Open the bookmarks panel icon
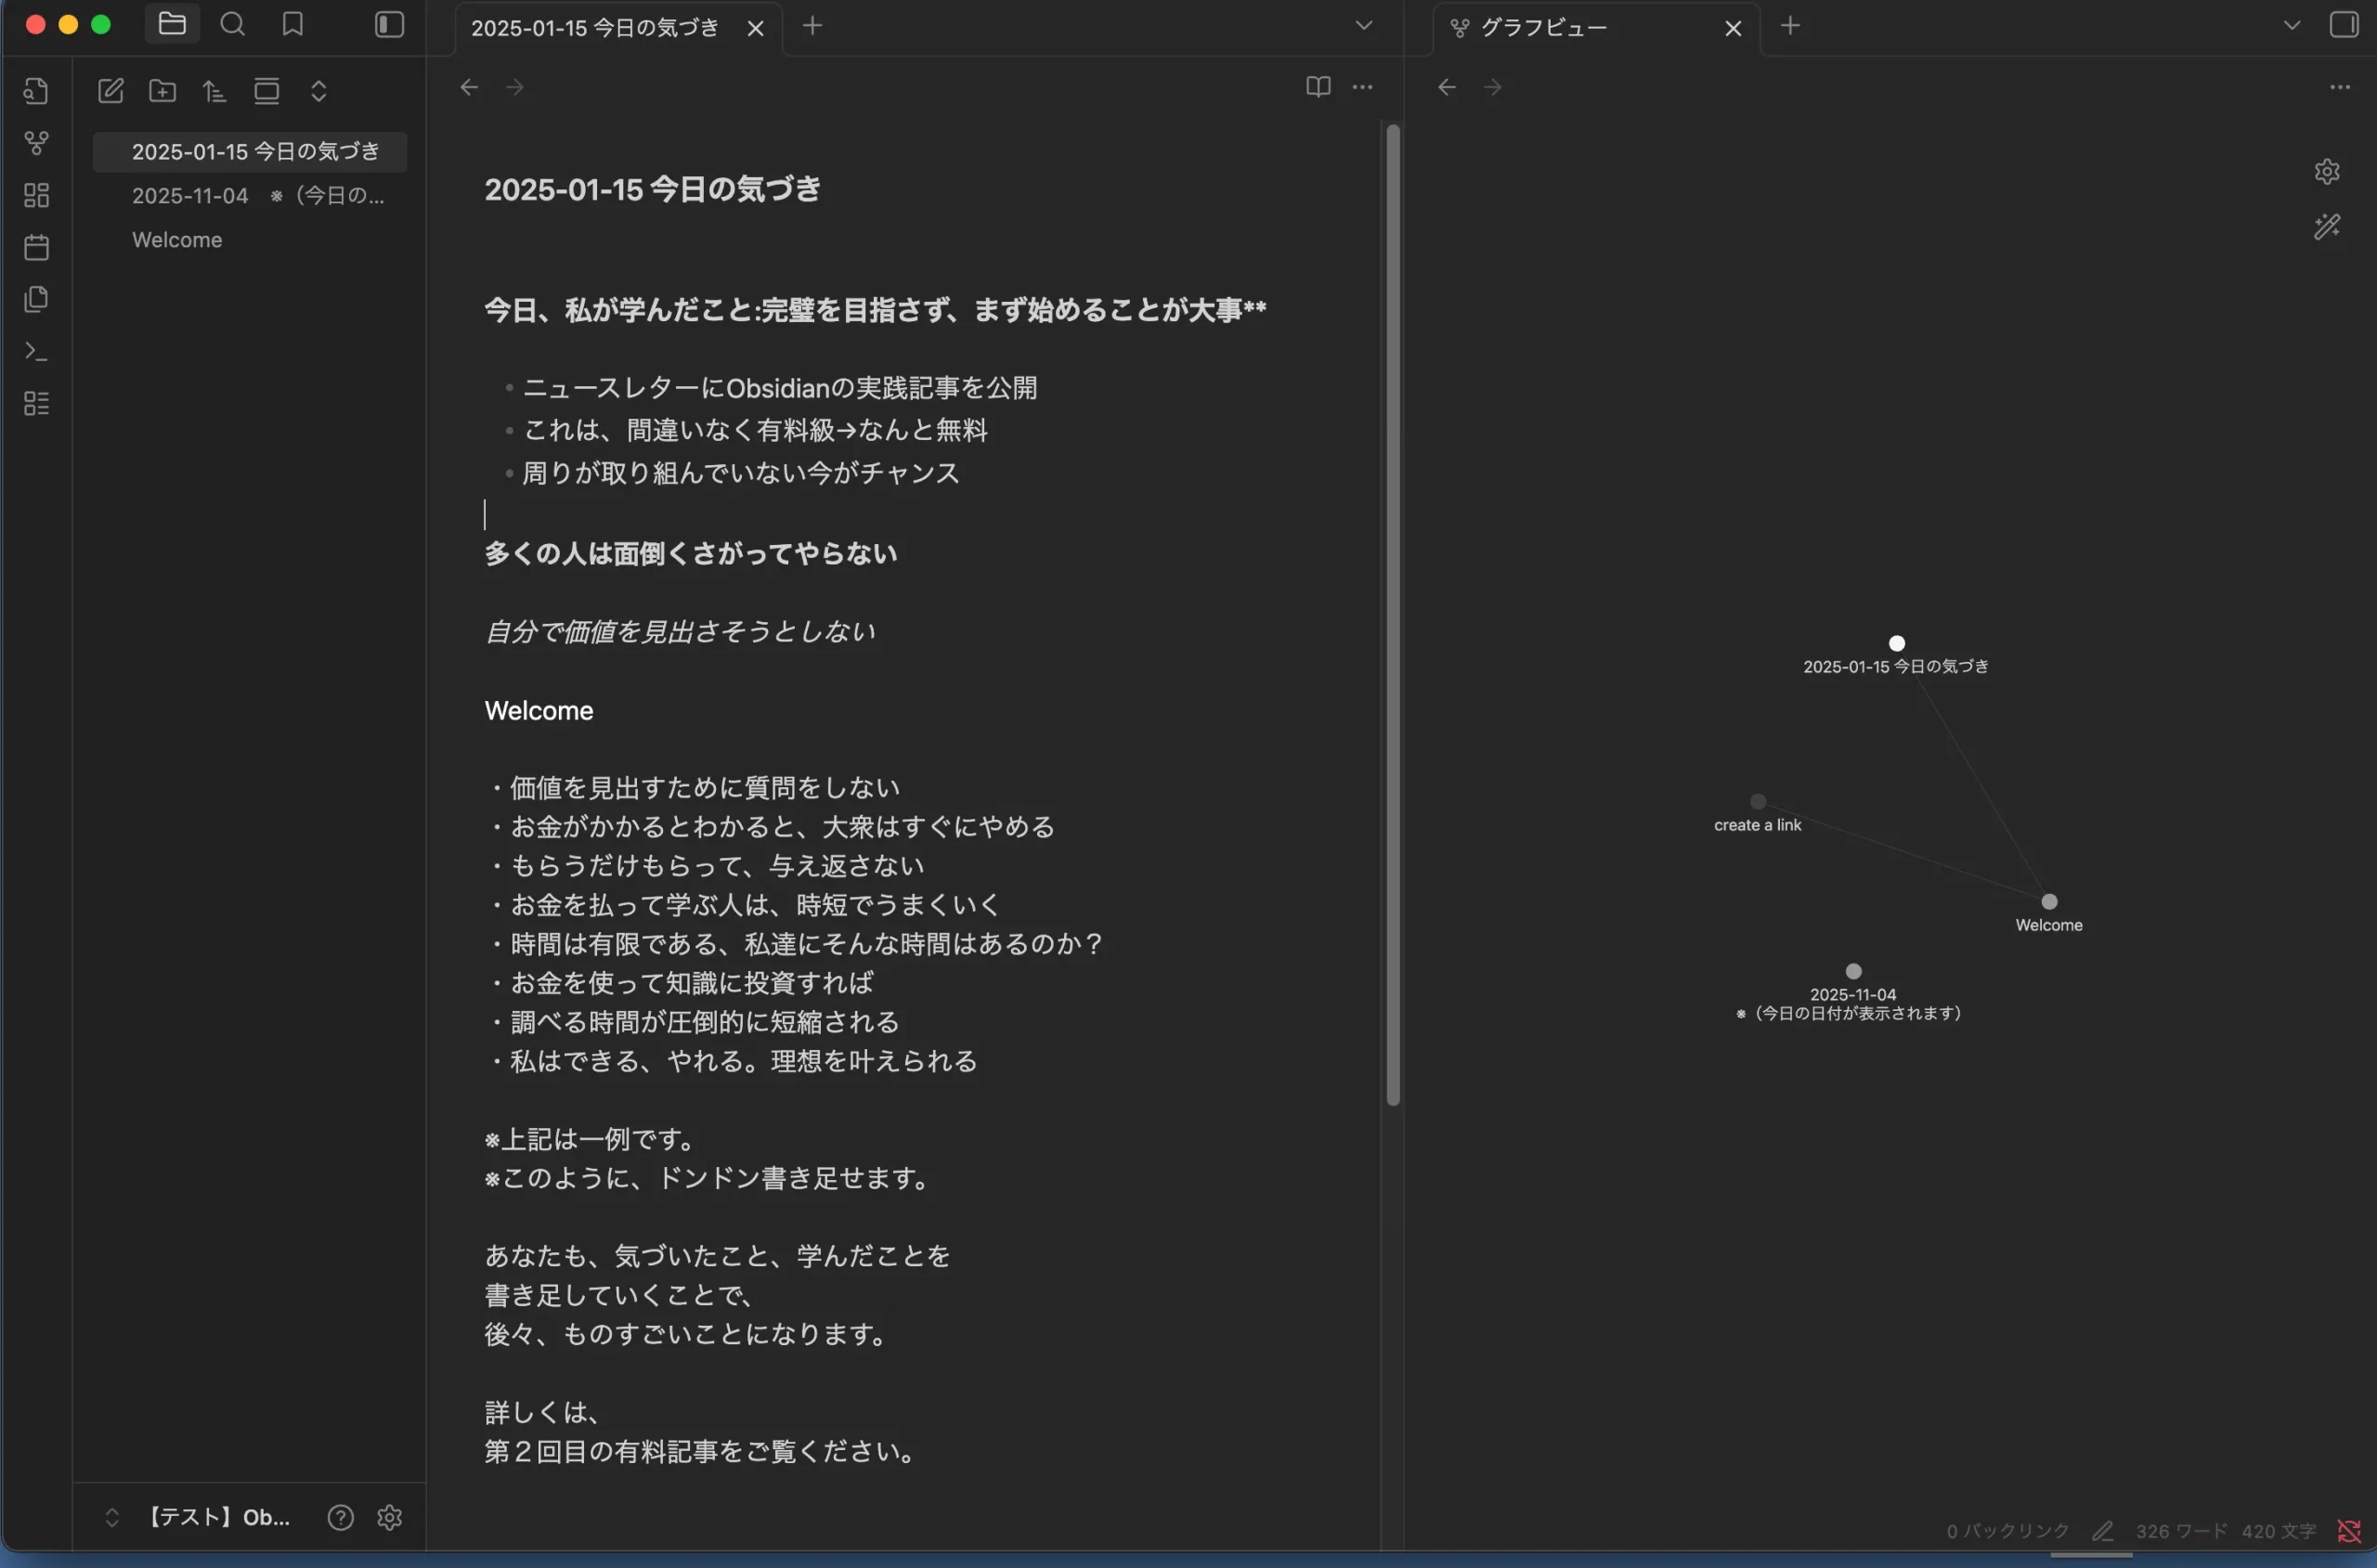Viewport: 2377px width, 1568px height. [292, 24]
